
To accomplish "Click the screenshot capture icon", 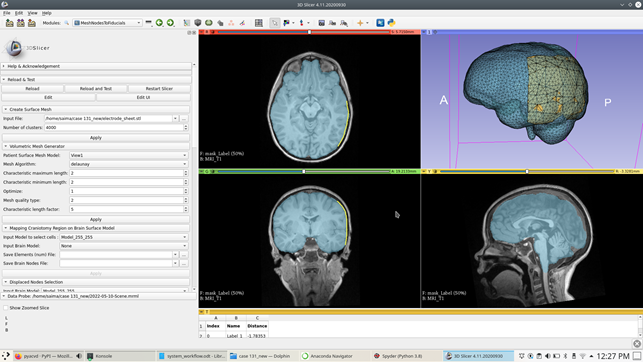I will [322, 23].
